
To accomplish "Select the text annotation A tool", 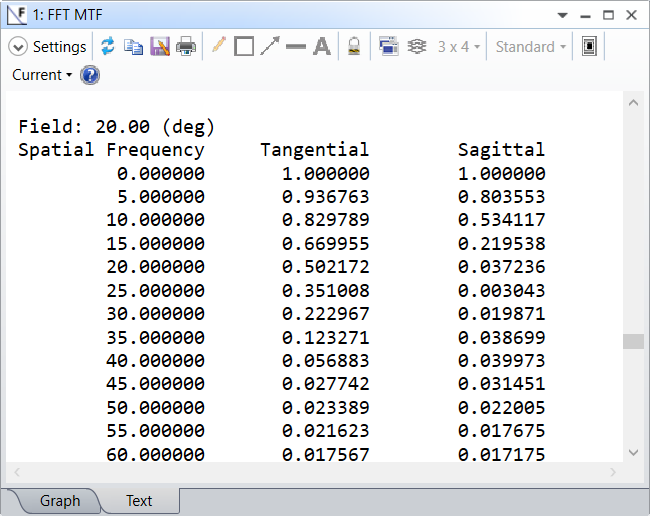I will (322, 46).
